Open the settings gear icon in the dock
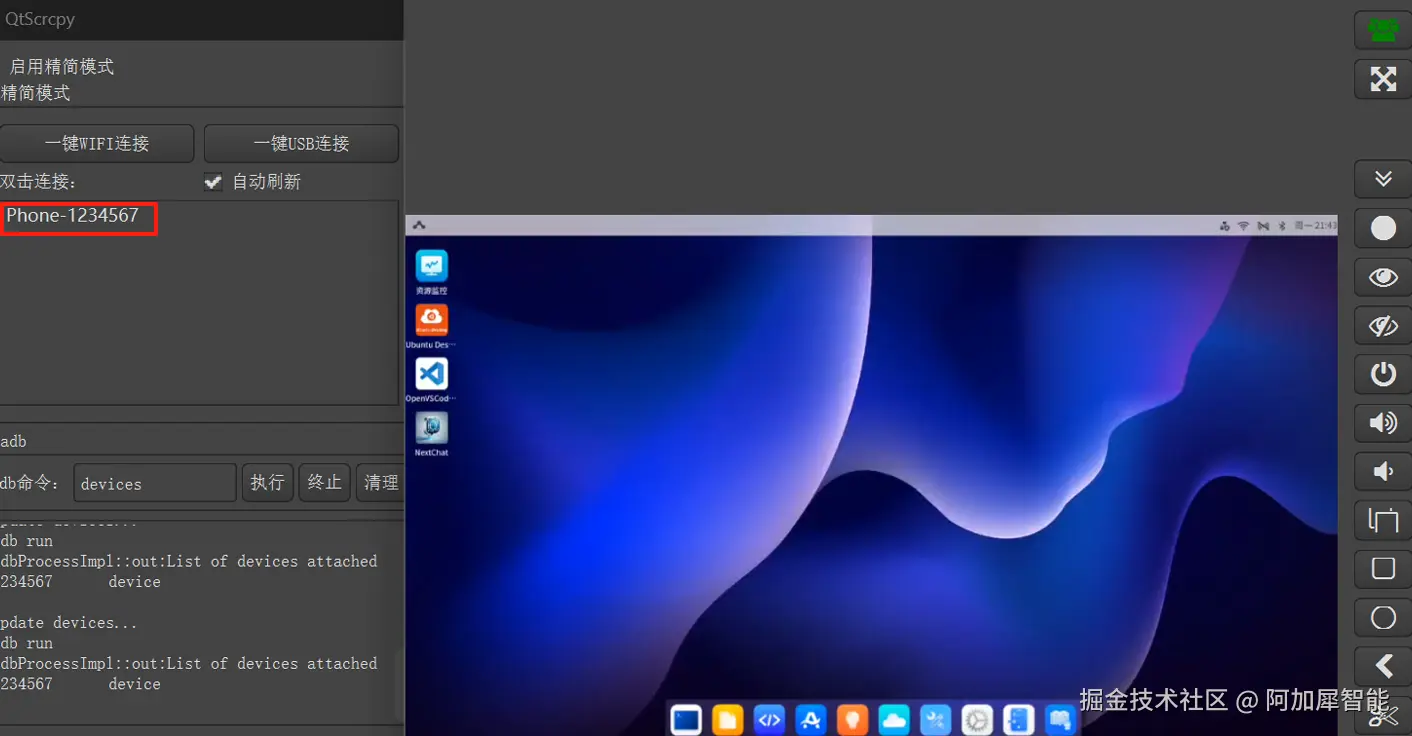1412x736 pixels. click(977, 719)
